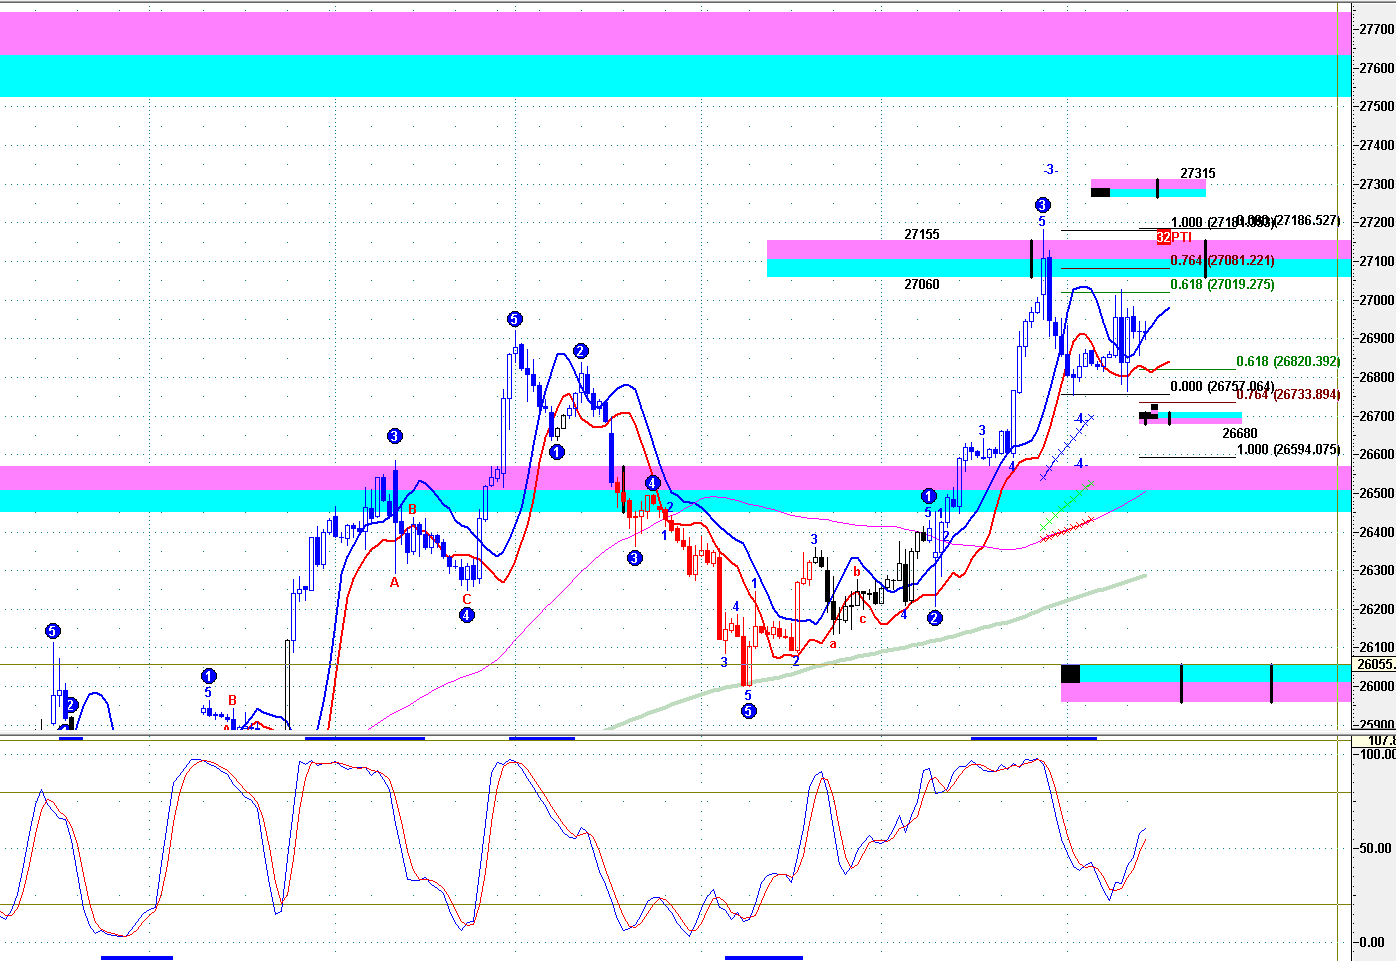Click the green 0.618 (27019.275) Fibonacci label

pos(1222,284)
